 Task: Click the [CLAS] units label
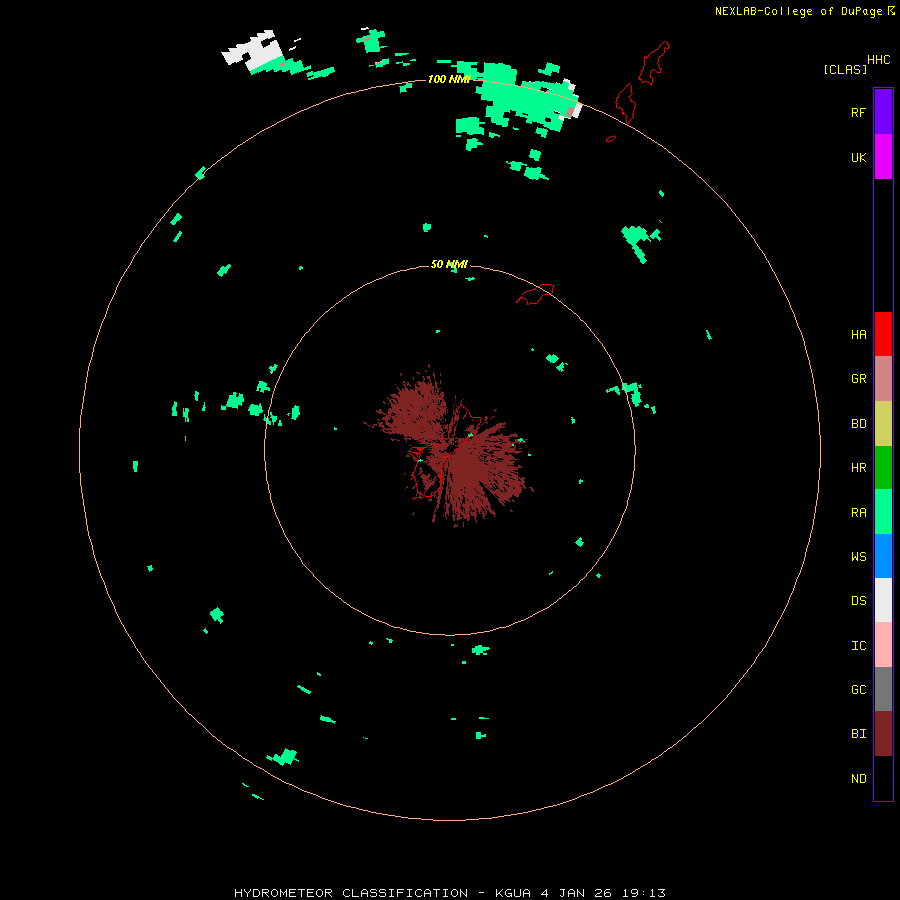(845, 69)
